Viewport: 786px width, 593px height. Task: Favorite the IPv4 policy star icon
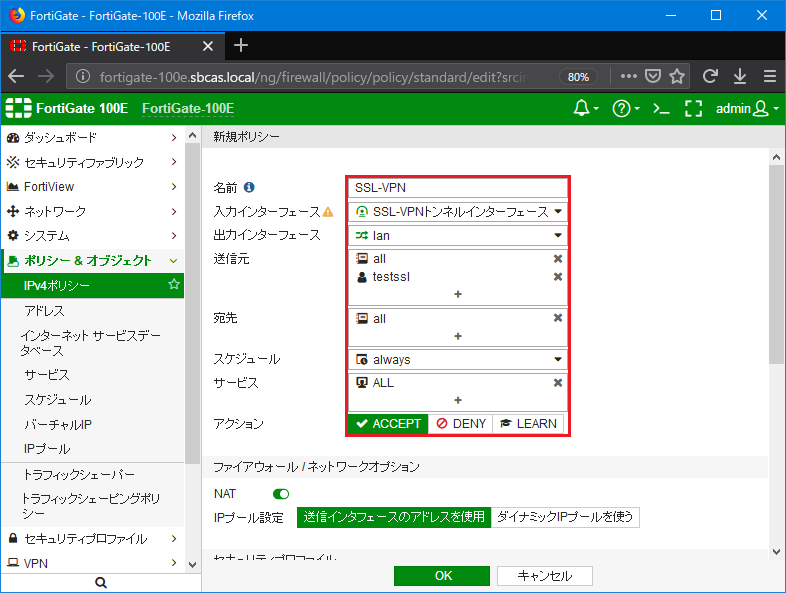pos(174,285)
